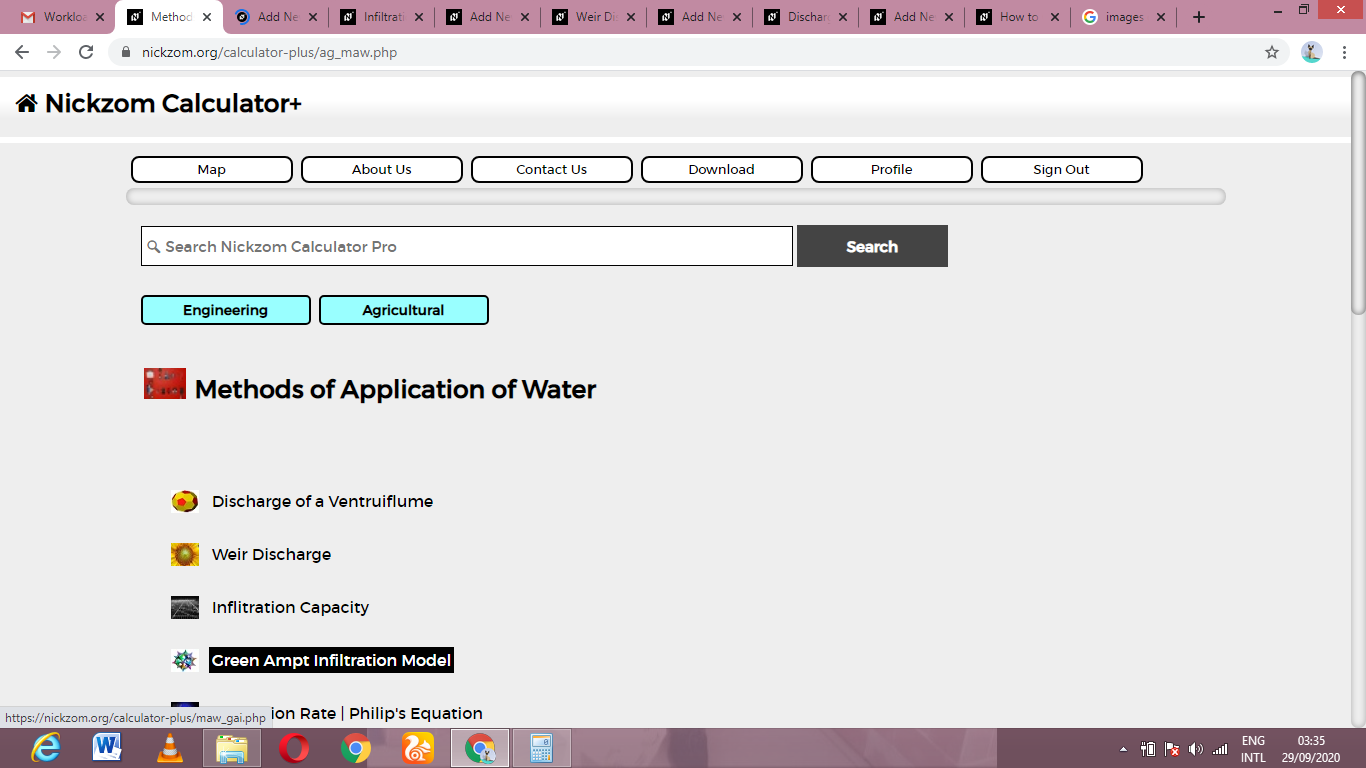Click the Methods of Application of Water heading
Screen dimensions: 1366x768
tap(395, 389)
